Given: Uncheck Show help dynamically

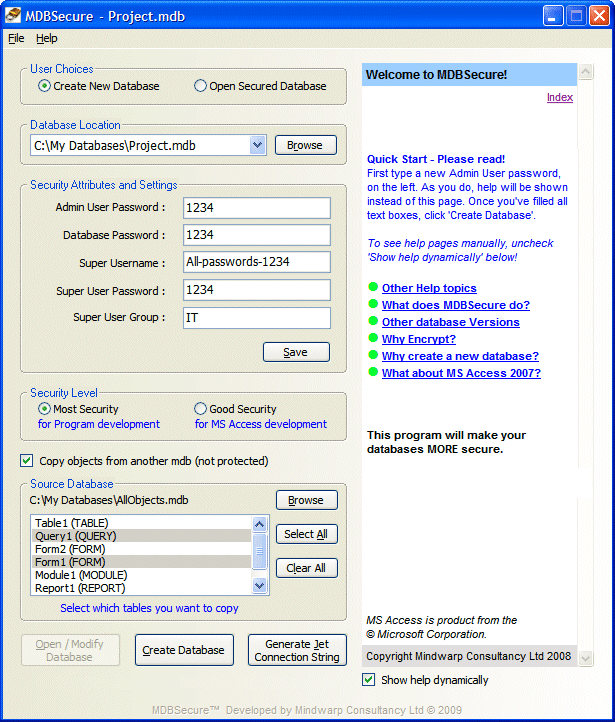Looking at the screenshot, I should [368, 680].
